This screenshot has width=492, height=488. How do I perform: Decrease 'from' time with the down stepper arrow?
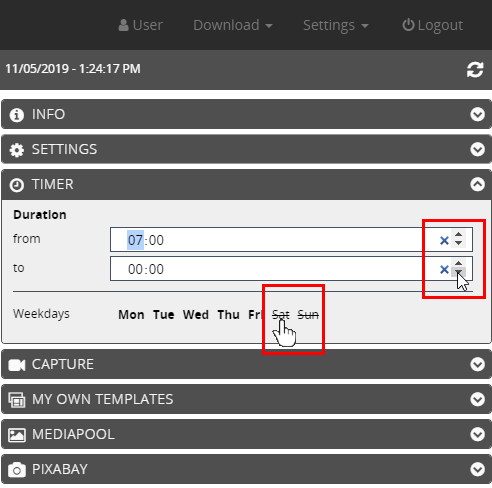click(x=458, y=243)
